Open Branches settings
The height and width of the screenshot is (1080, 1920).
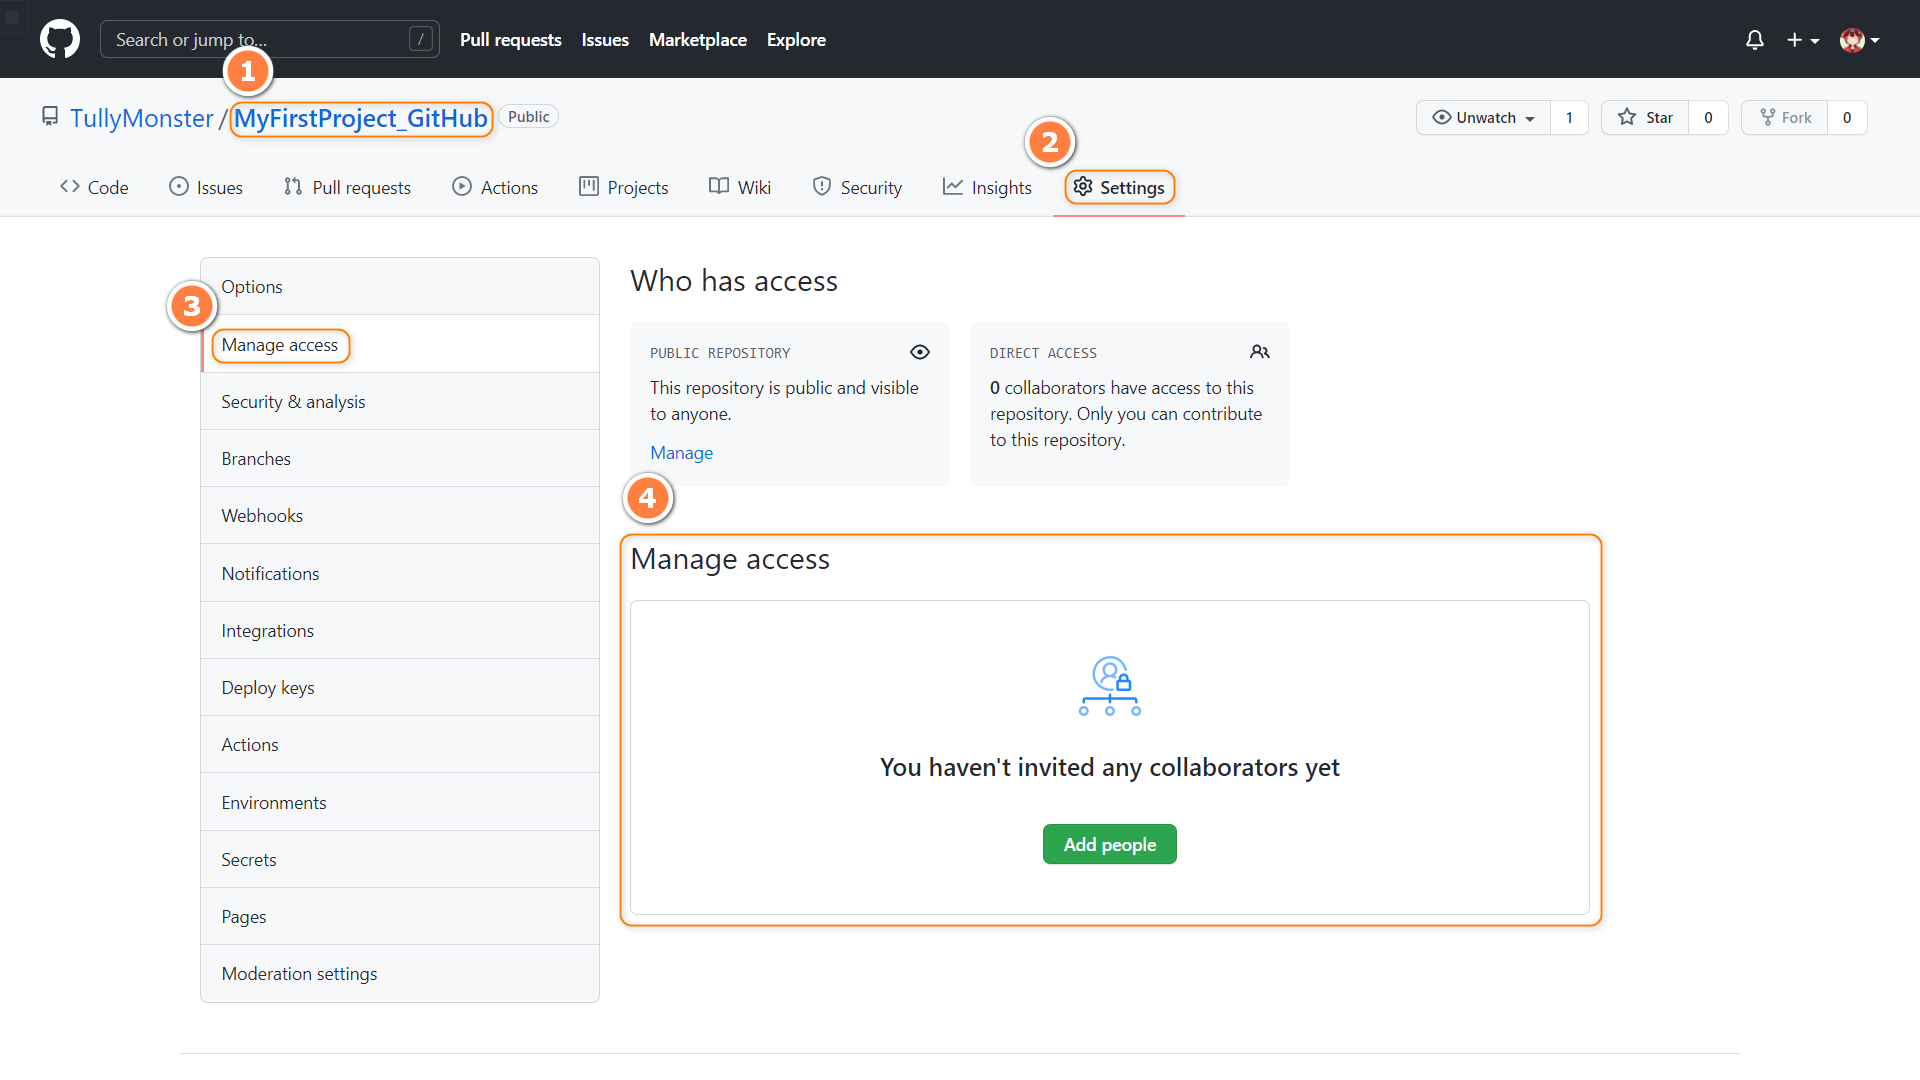pos(400,458)
